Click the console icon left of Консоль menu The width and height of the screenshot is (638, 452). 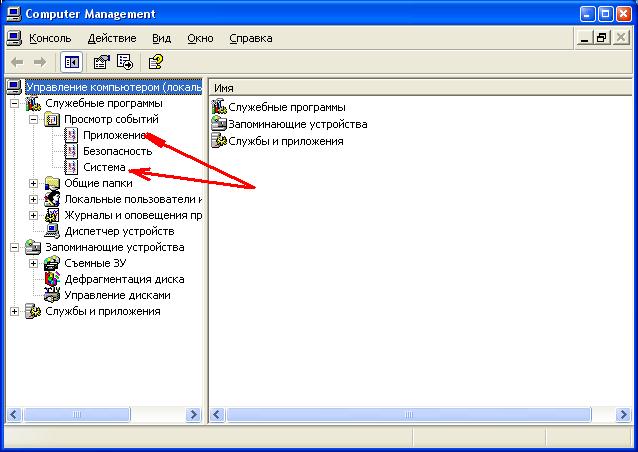click(x=14, y=38)
